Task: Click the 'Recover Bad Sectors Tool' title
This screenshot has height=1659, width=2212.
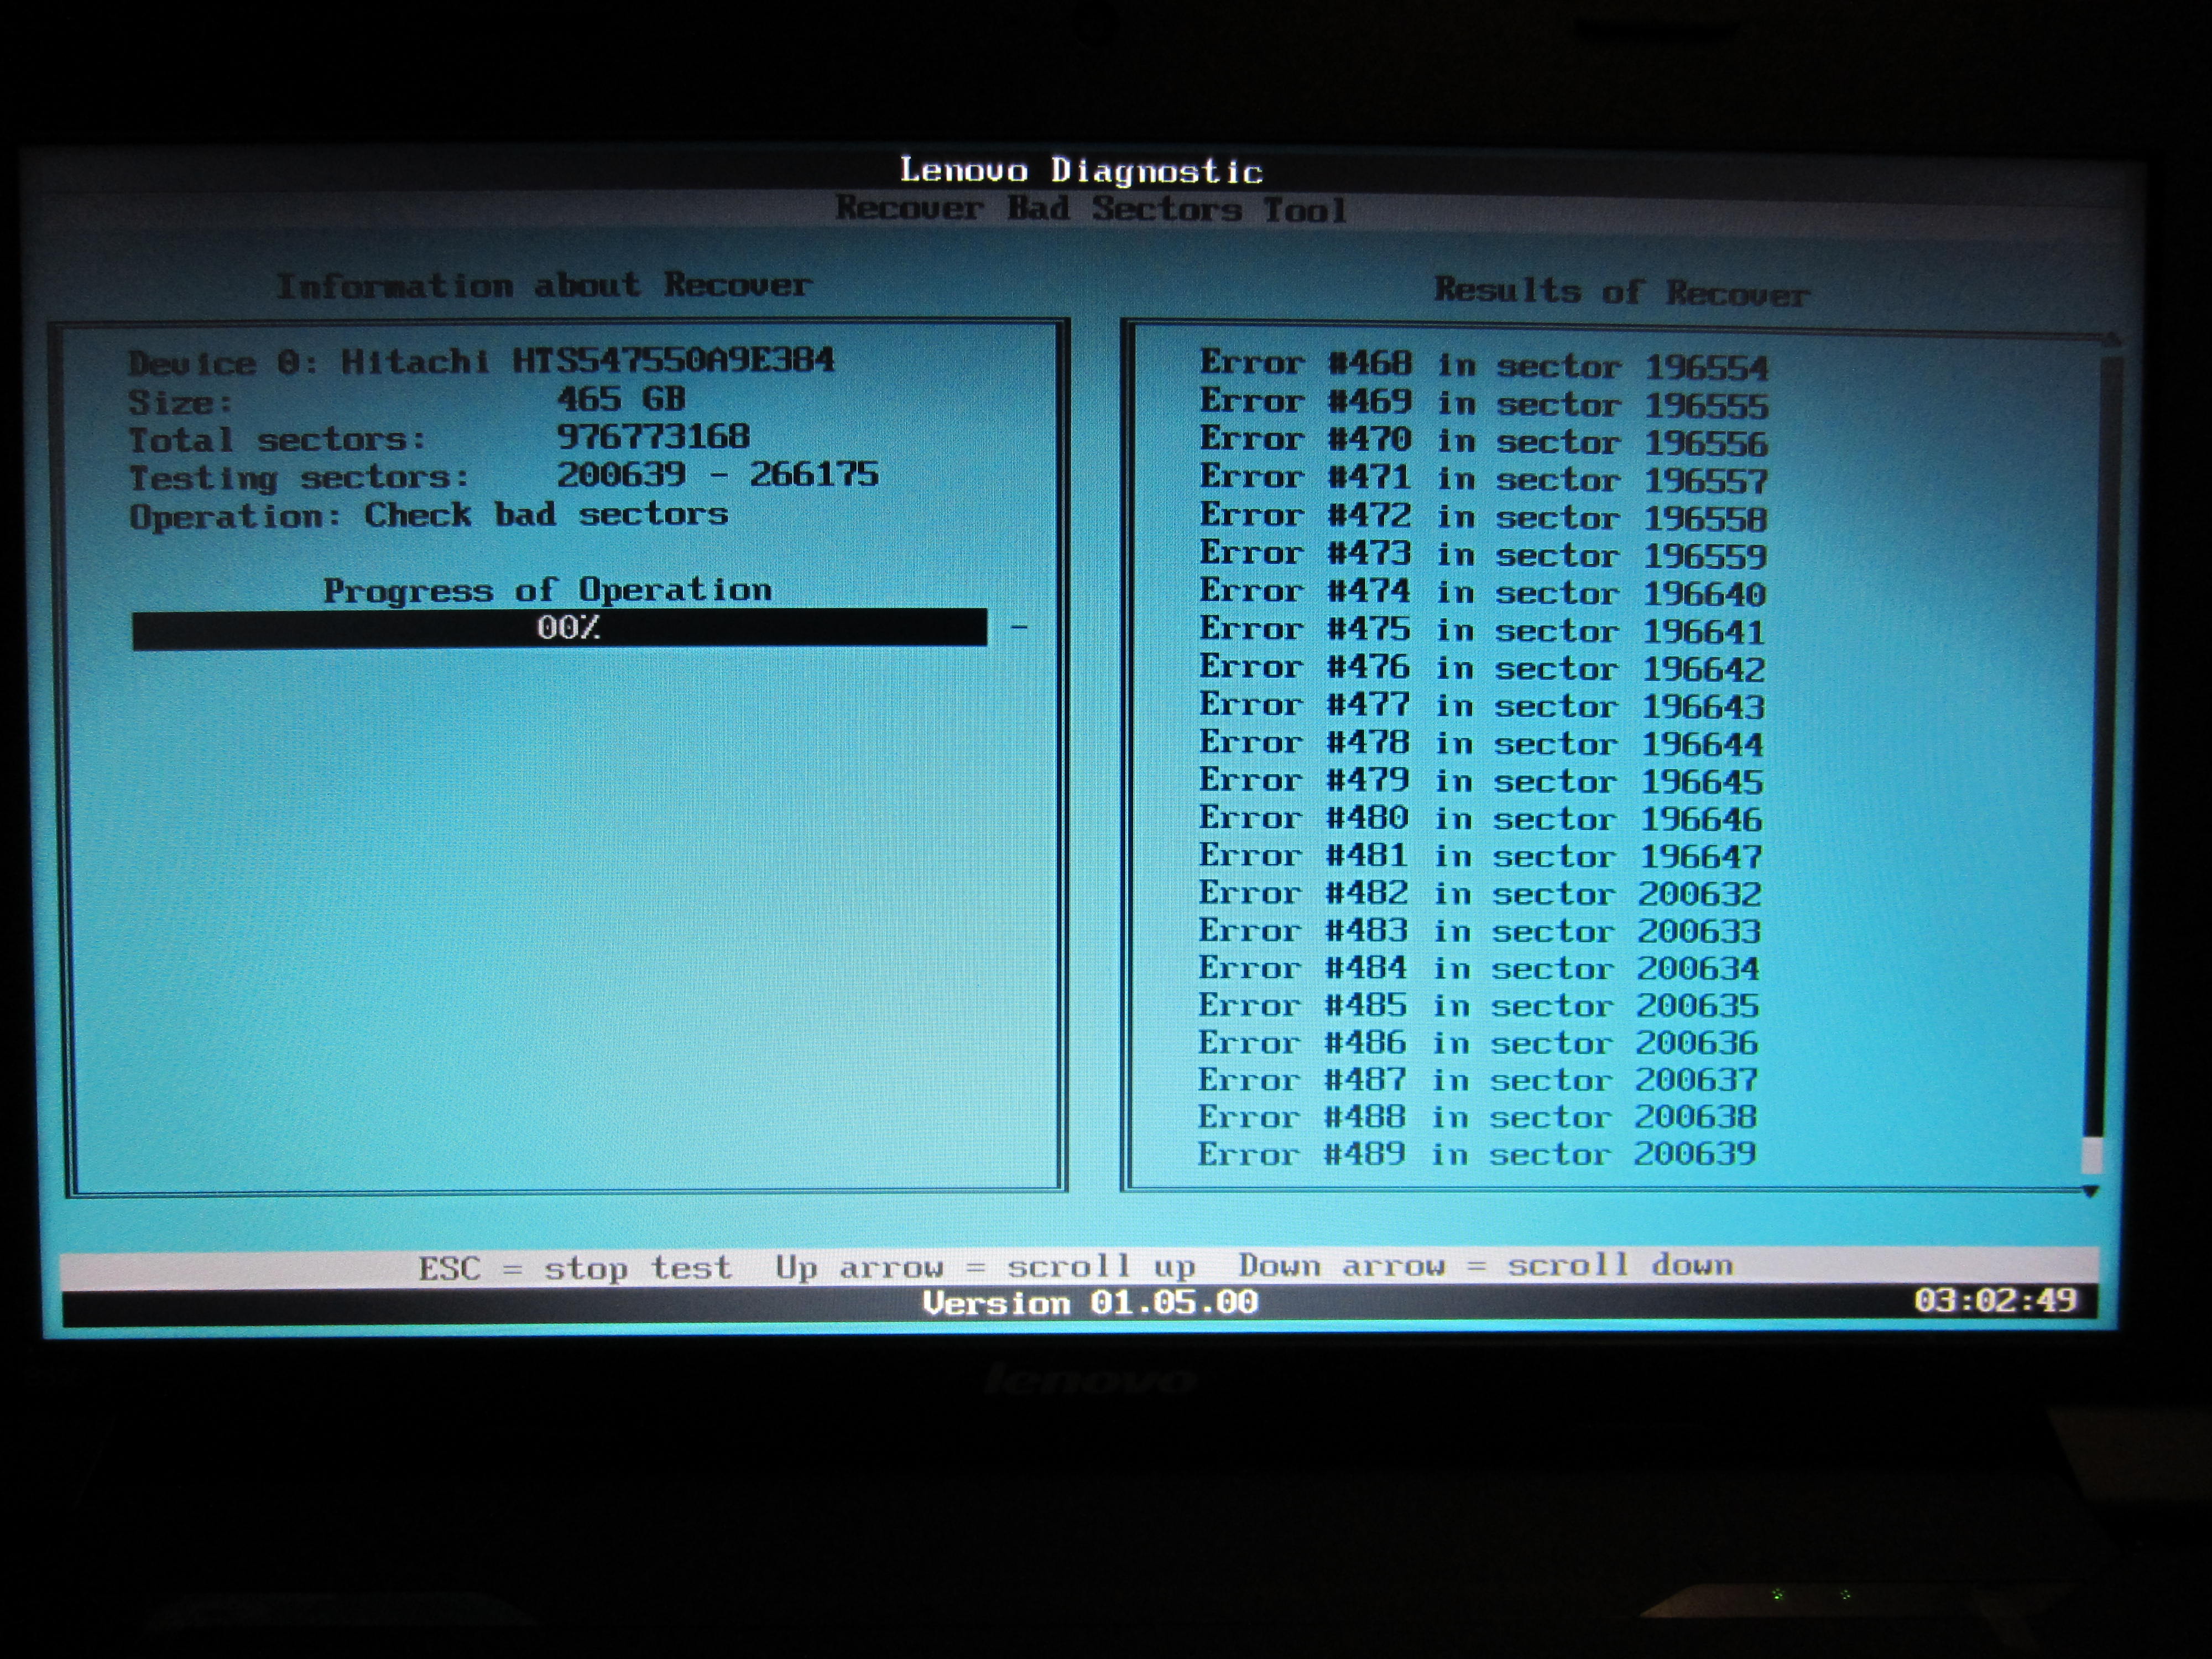Action: tap(1091, 209)
